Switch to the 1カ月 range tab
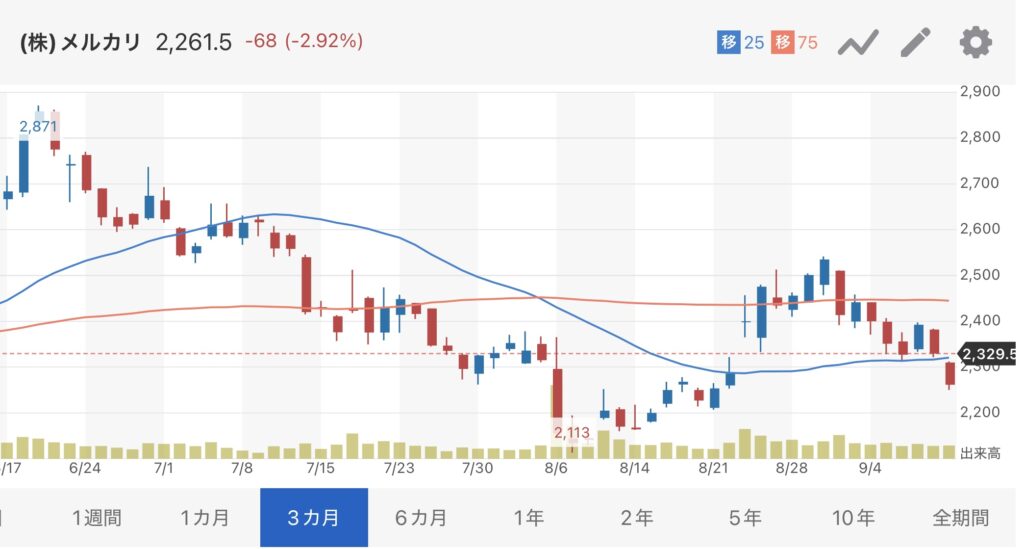1024x549 pixels. pyautogui.click(x=205, y=518)
